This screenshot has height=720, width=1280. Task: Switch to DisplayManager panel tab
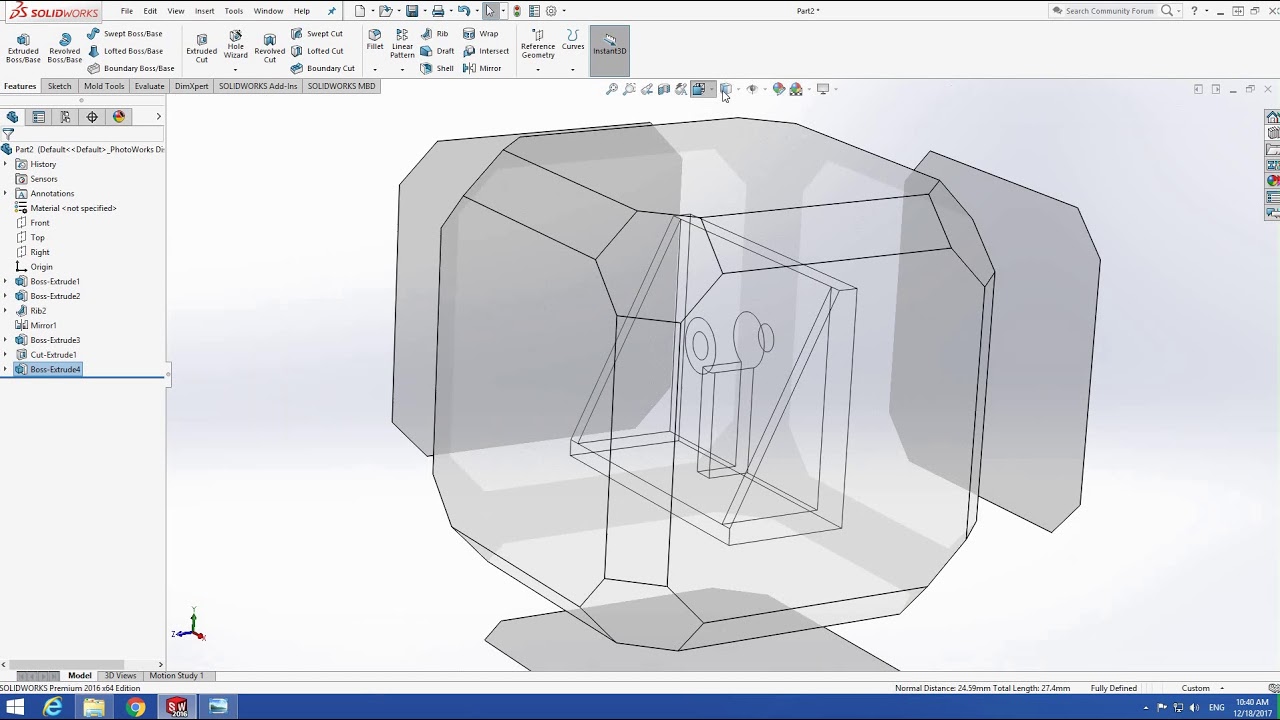[x=119, y=117]
